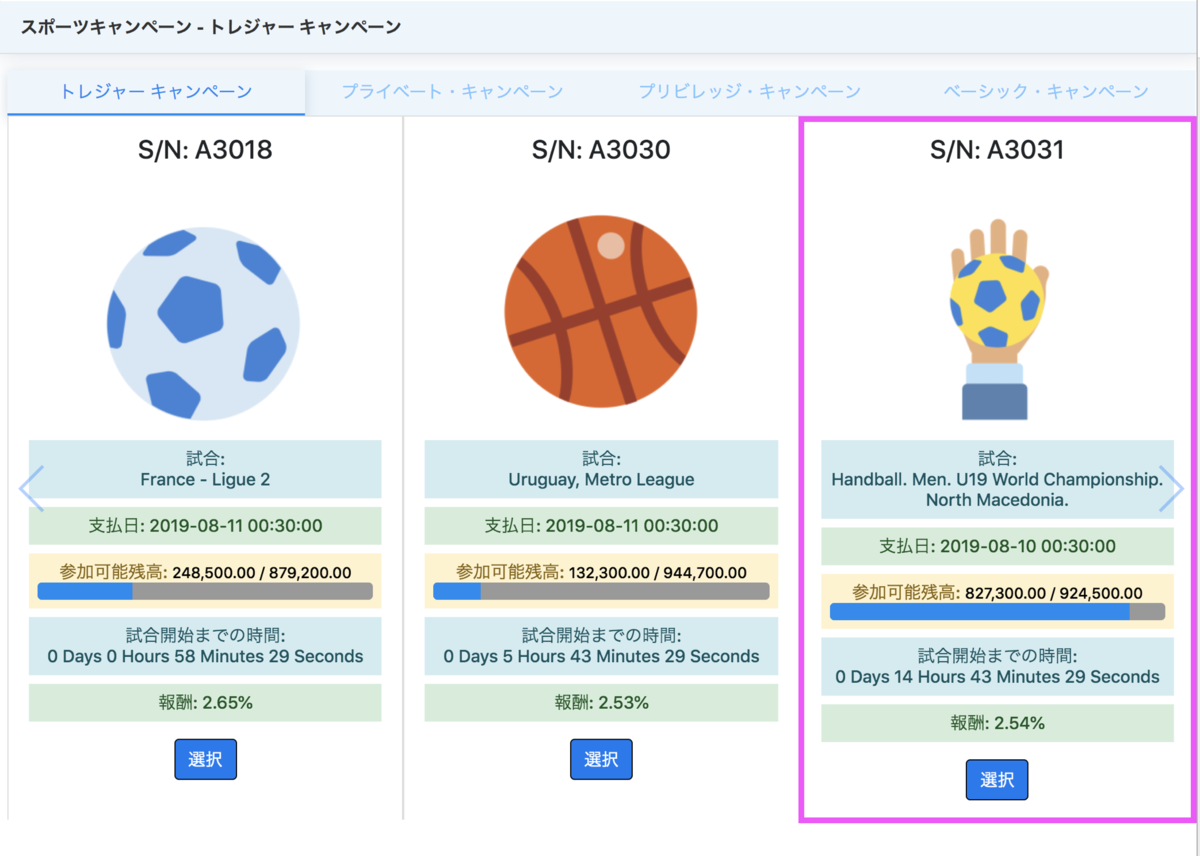Click 0 Days 0 Hours 58 Minutes countdown
1200x856 pixels.
pyautogui.click(x=205, y=657)
